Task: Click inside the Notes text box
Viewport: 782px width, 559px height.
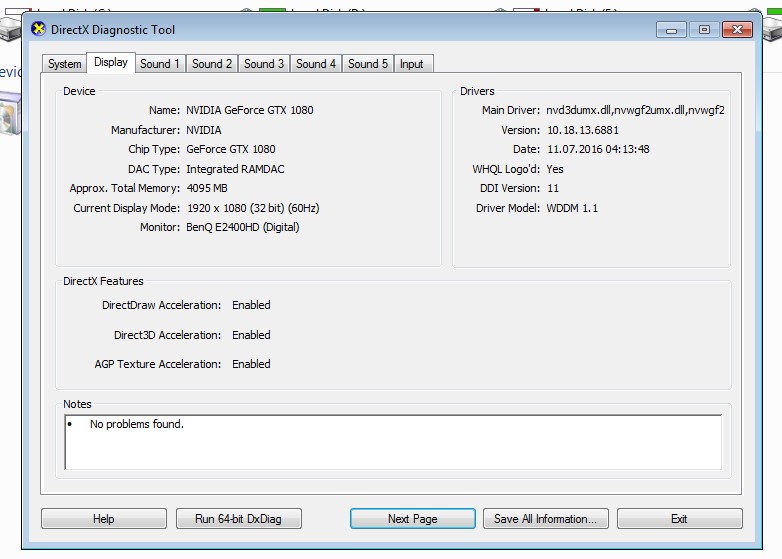Action: click(393, 442)
